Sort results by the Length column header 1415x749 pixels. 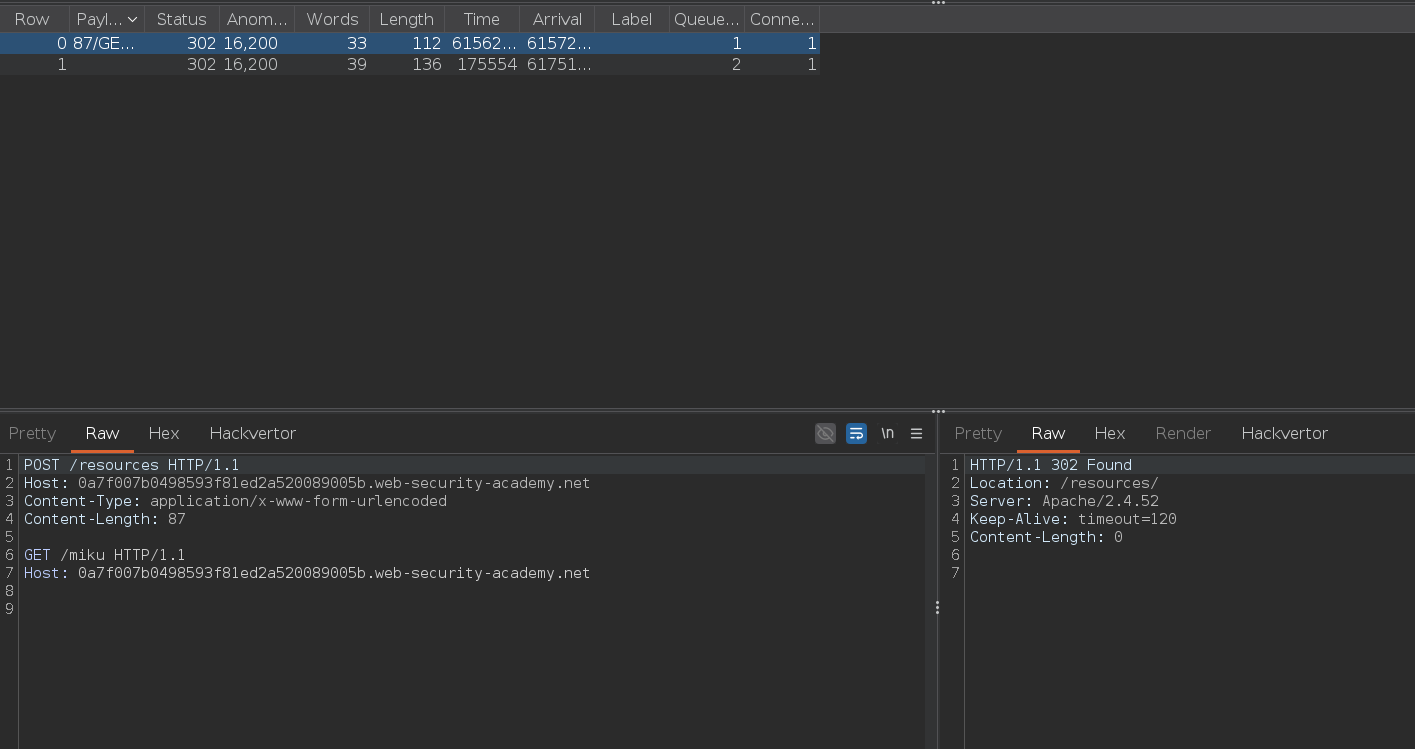[407, 19]
